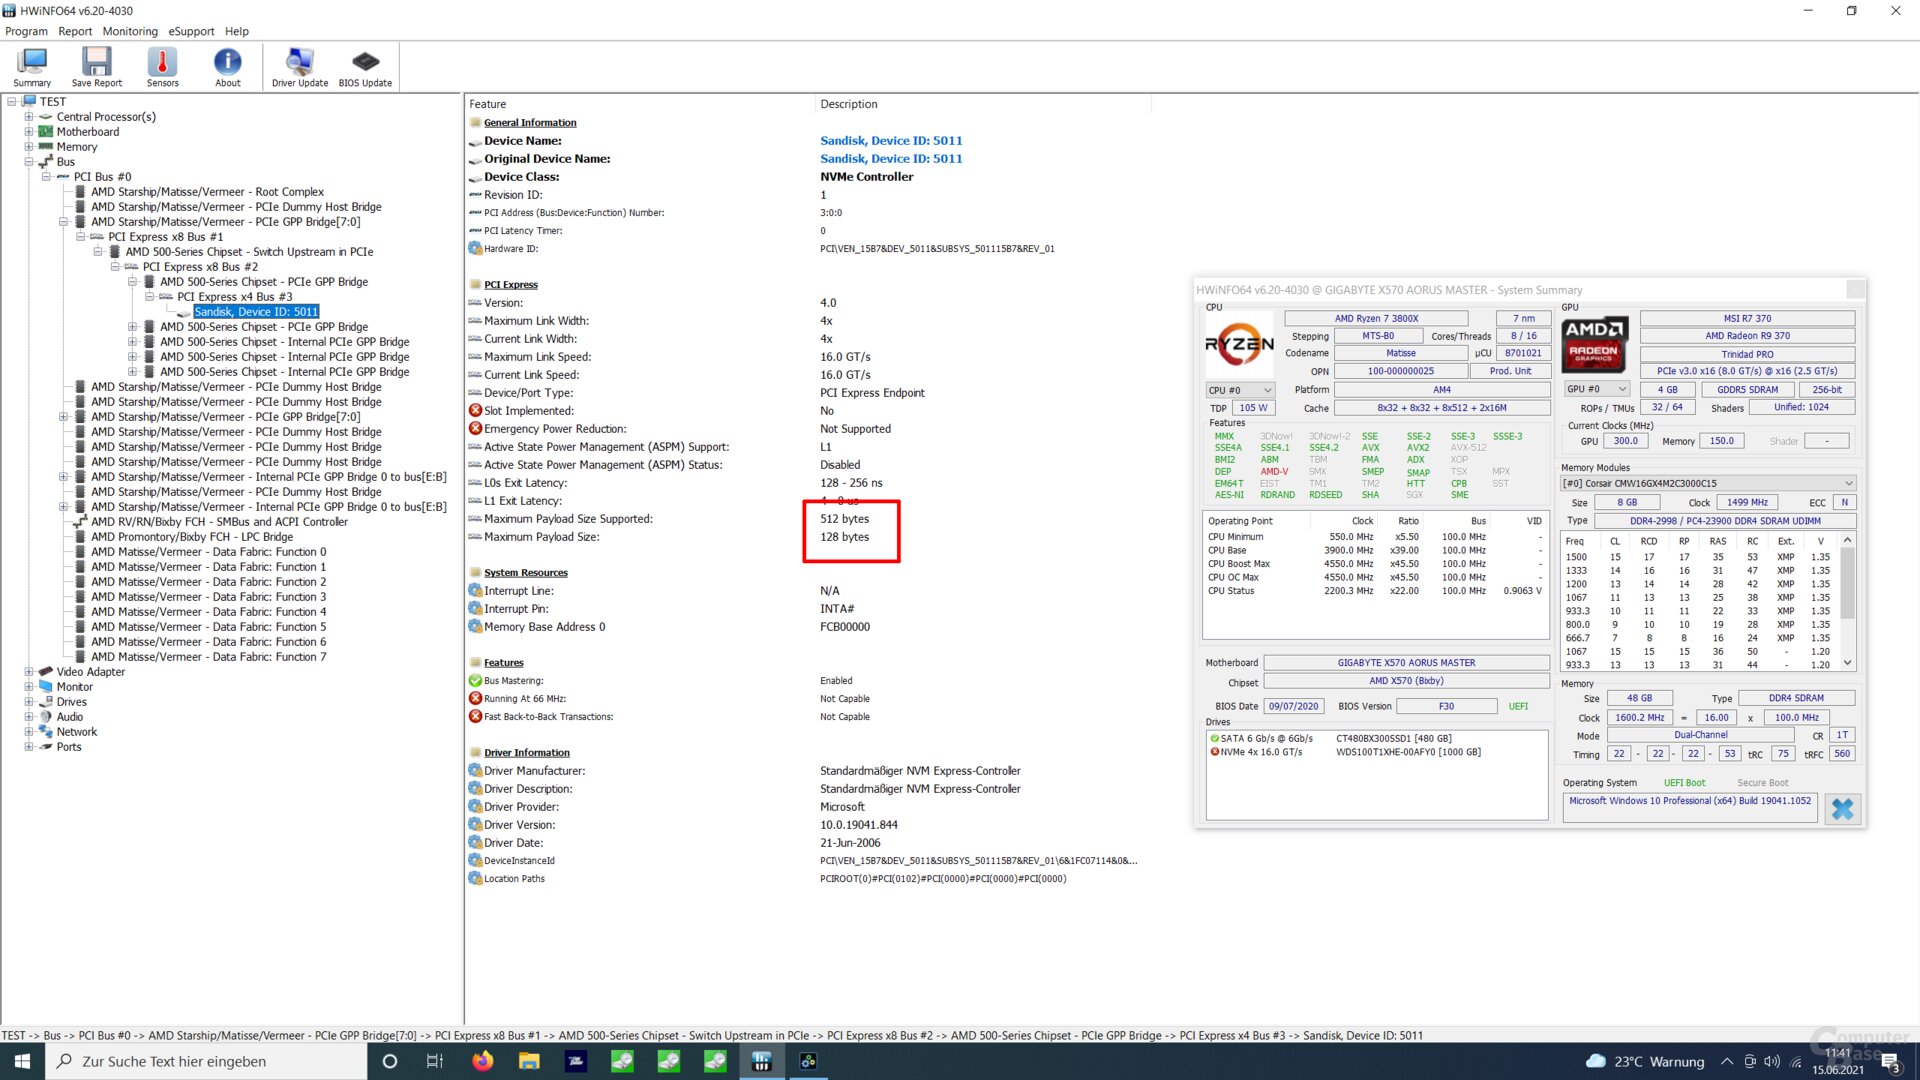Open the eSupport menu
Viewport: 1920px width, 1080px height.
191,31
